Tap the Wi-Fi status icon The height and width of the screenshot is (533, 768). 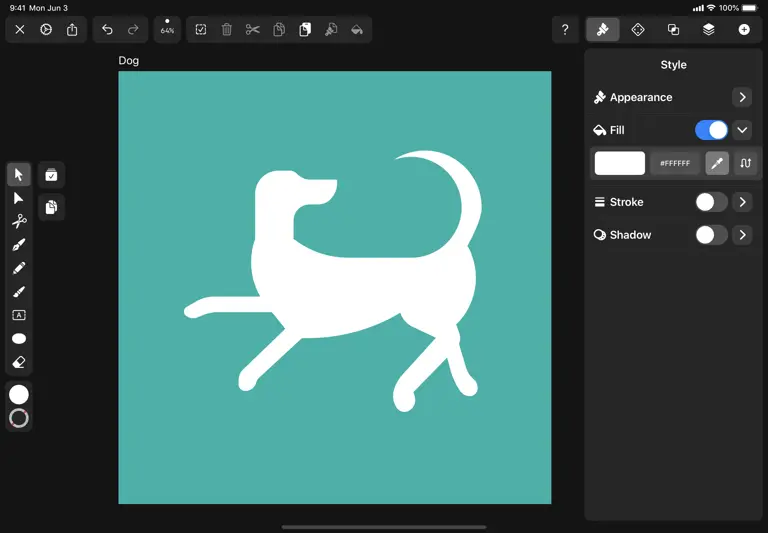[711, 8]
